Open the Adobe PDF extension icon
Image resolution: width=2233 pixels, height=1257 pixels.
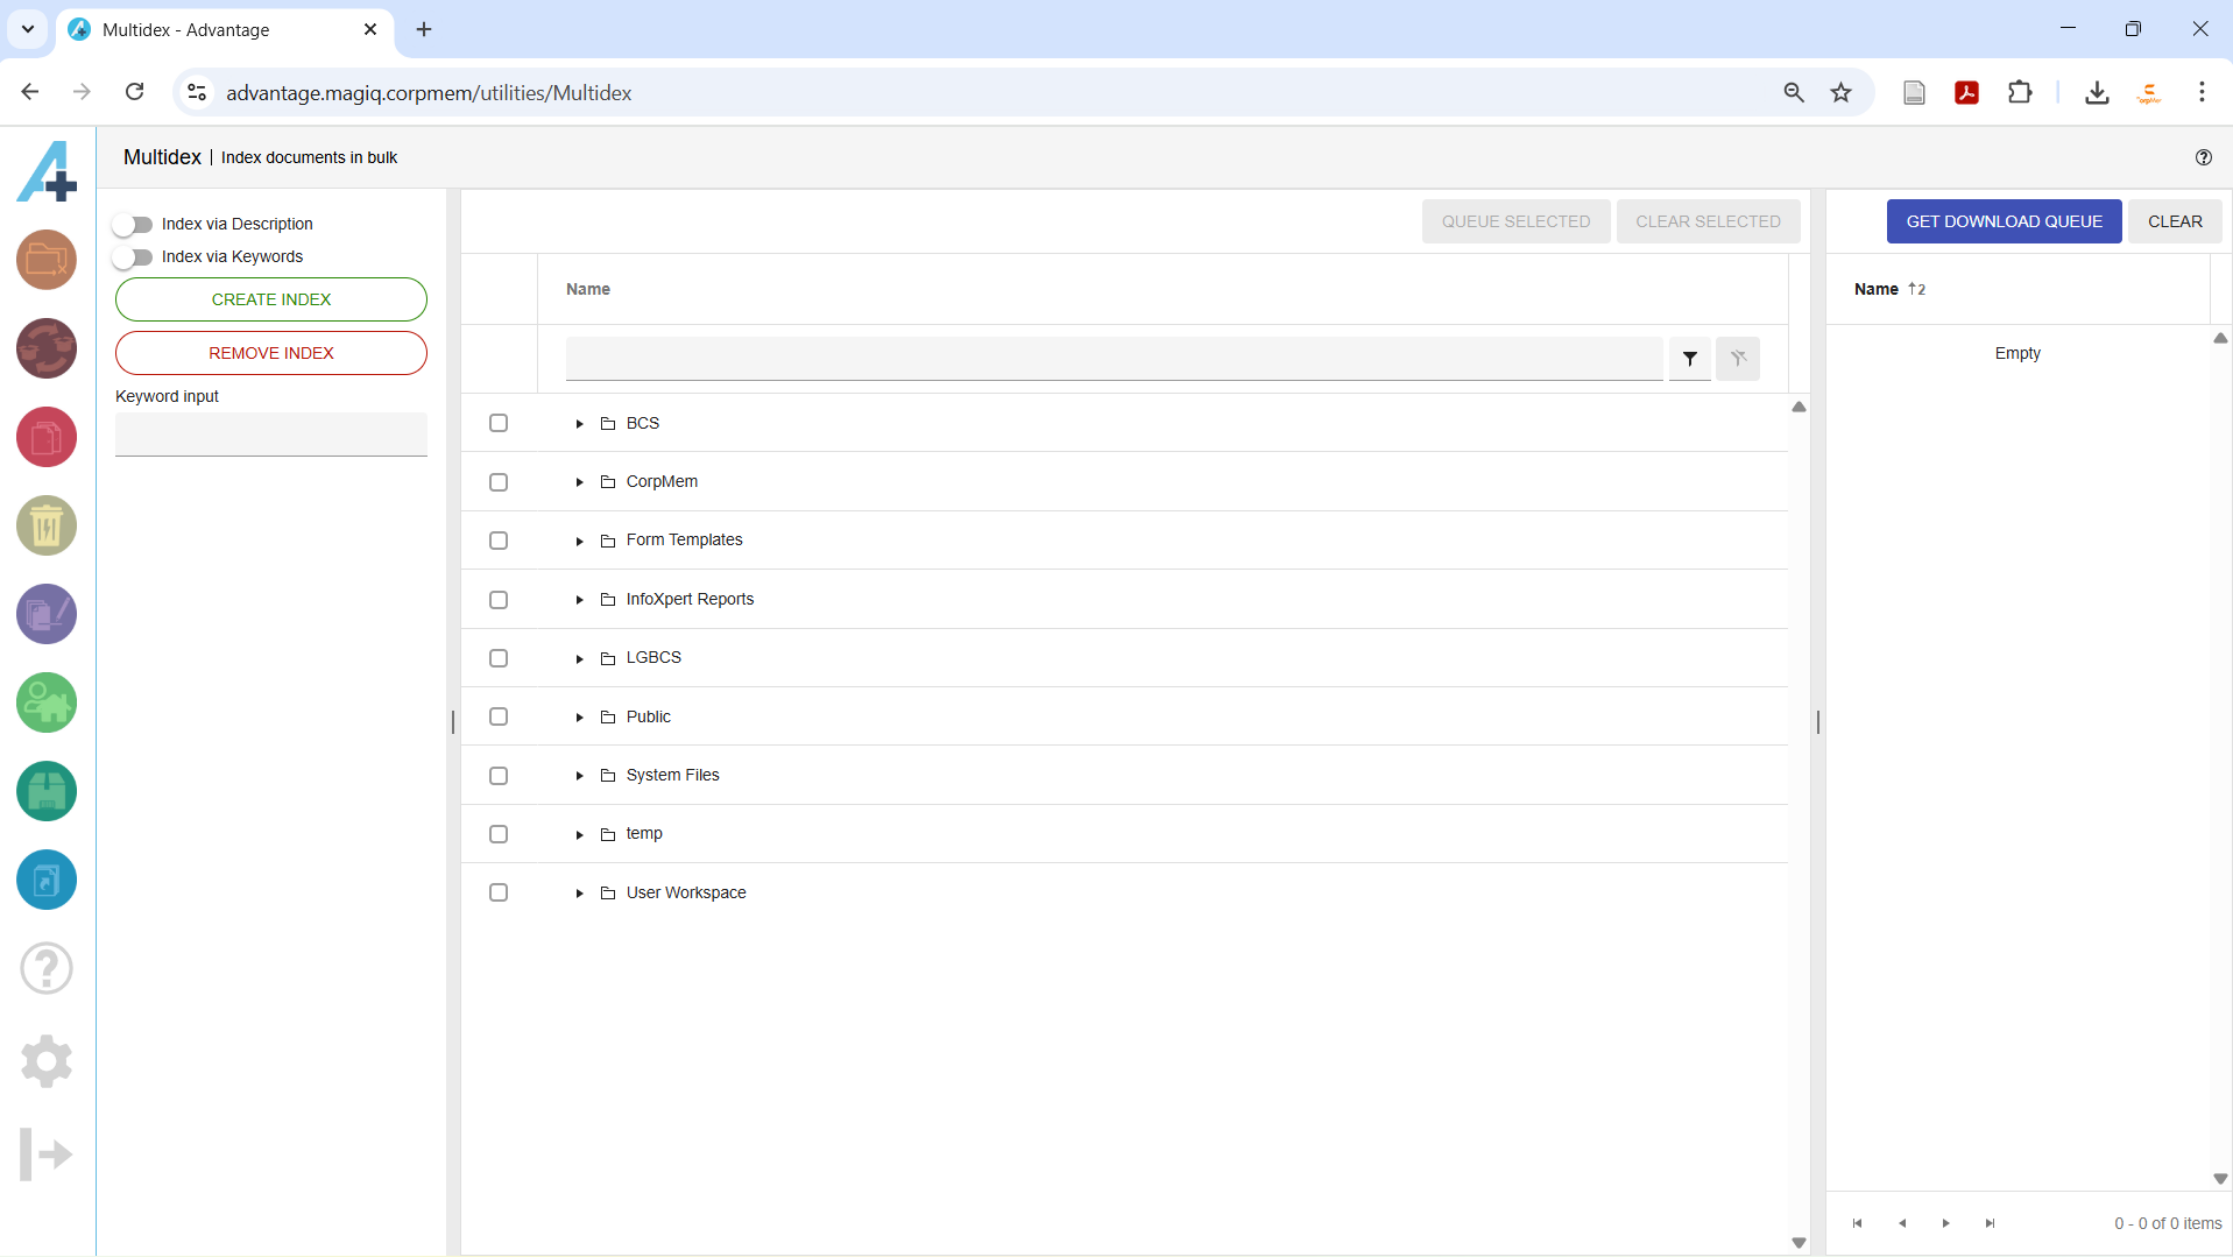(x=1966, y=92)
